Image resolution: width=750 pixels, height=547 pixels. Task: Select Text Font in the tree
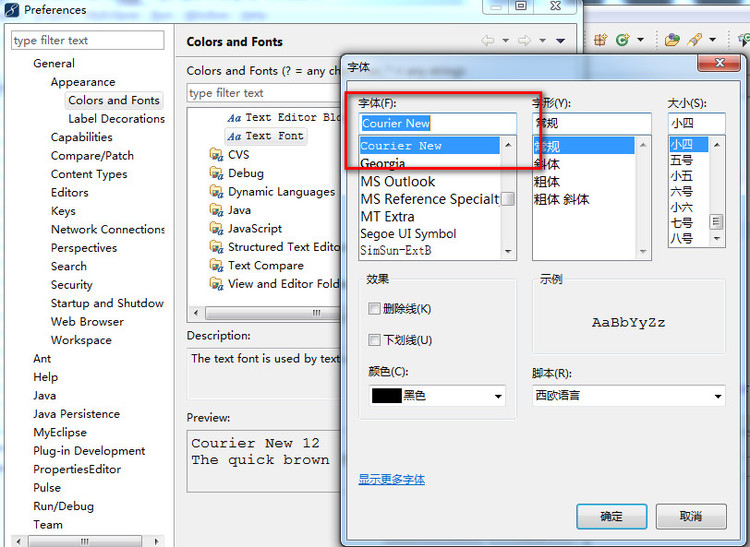274,136
